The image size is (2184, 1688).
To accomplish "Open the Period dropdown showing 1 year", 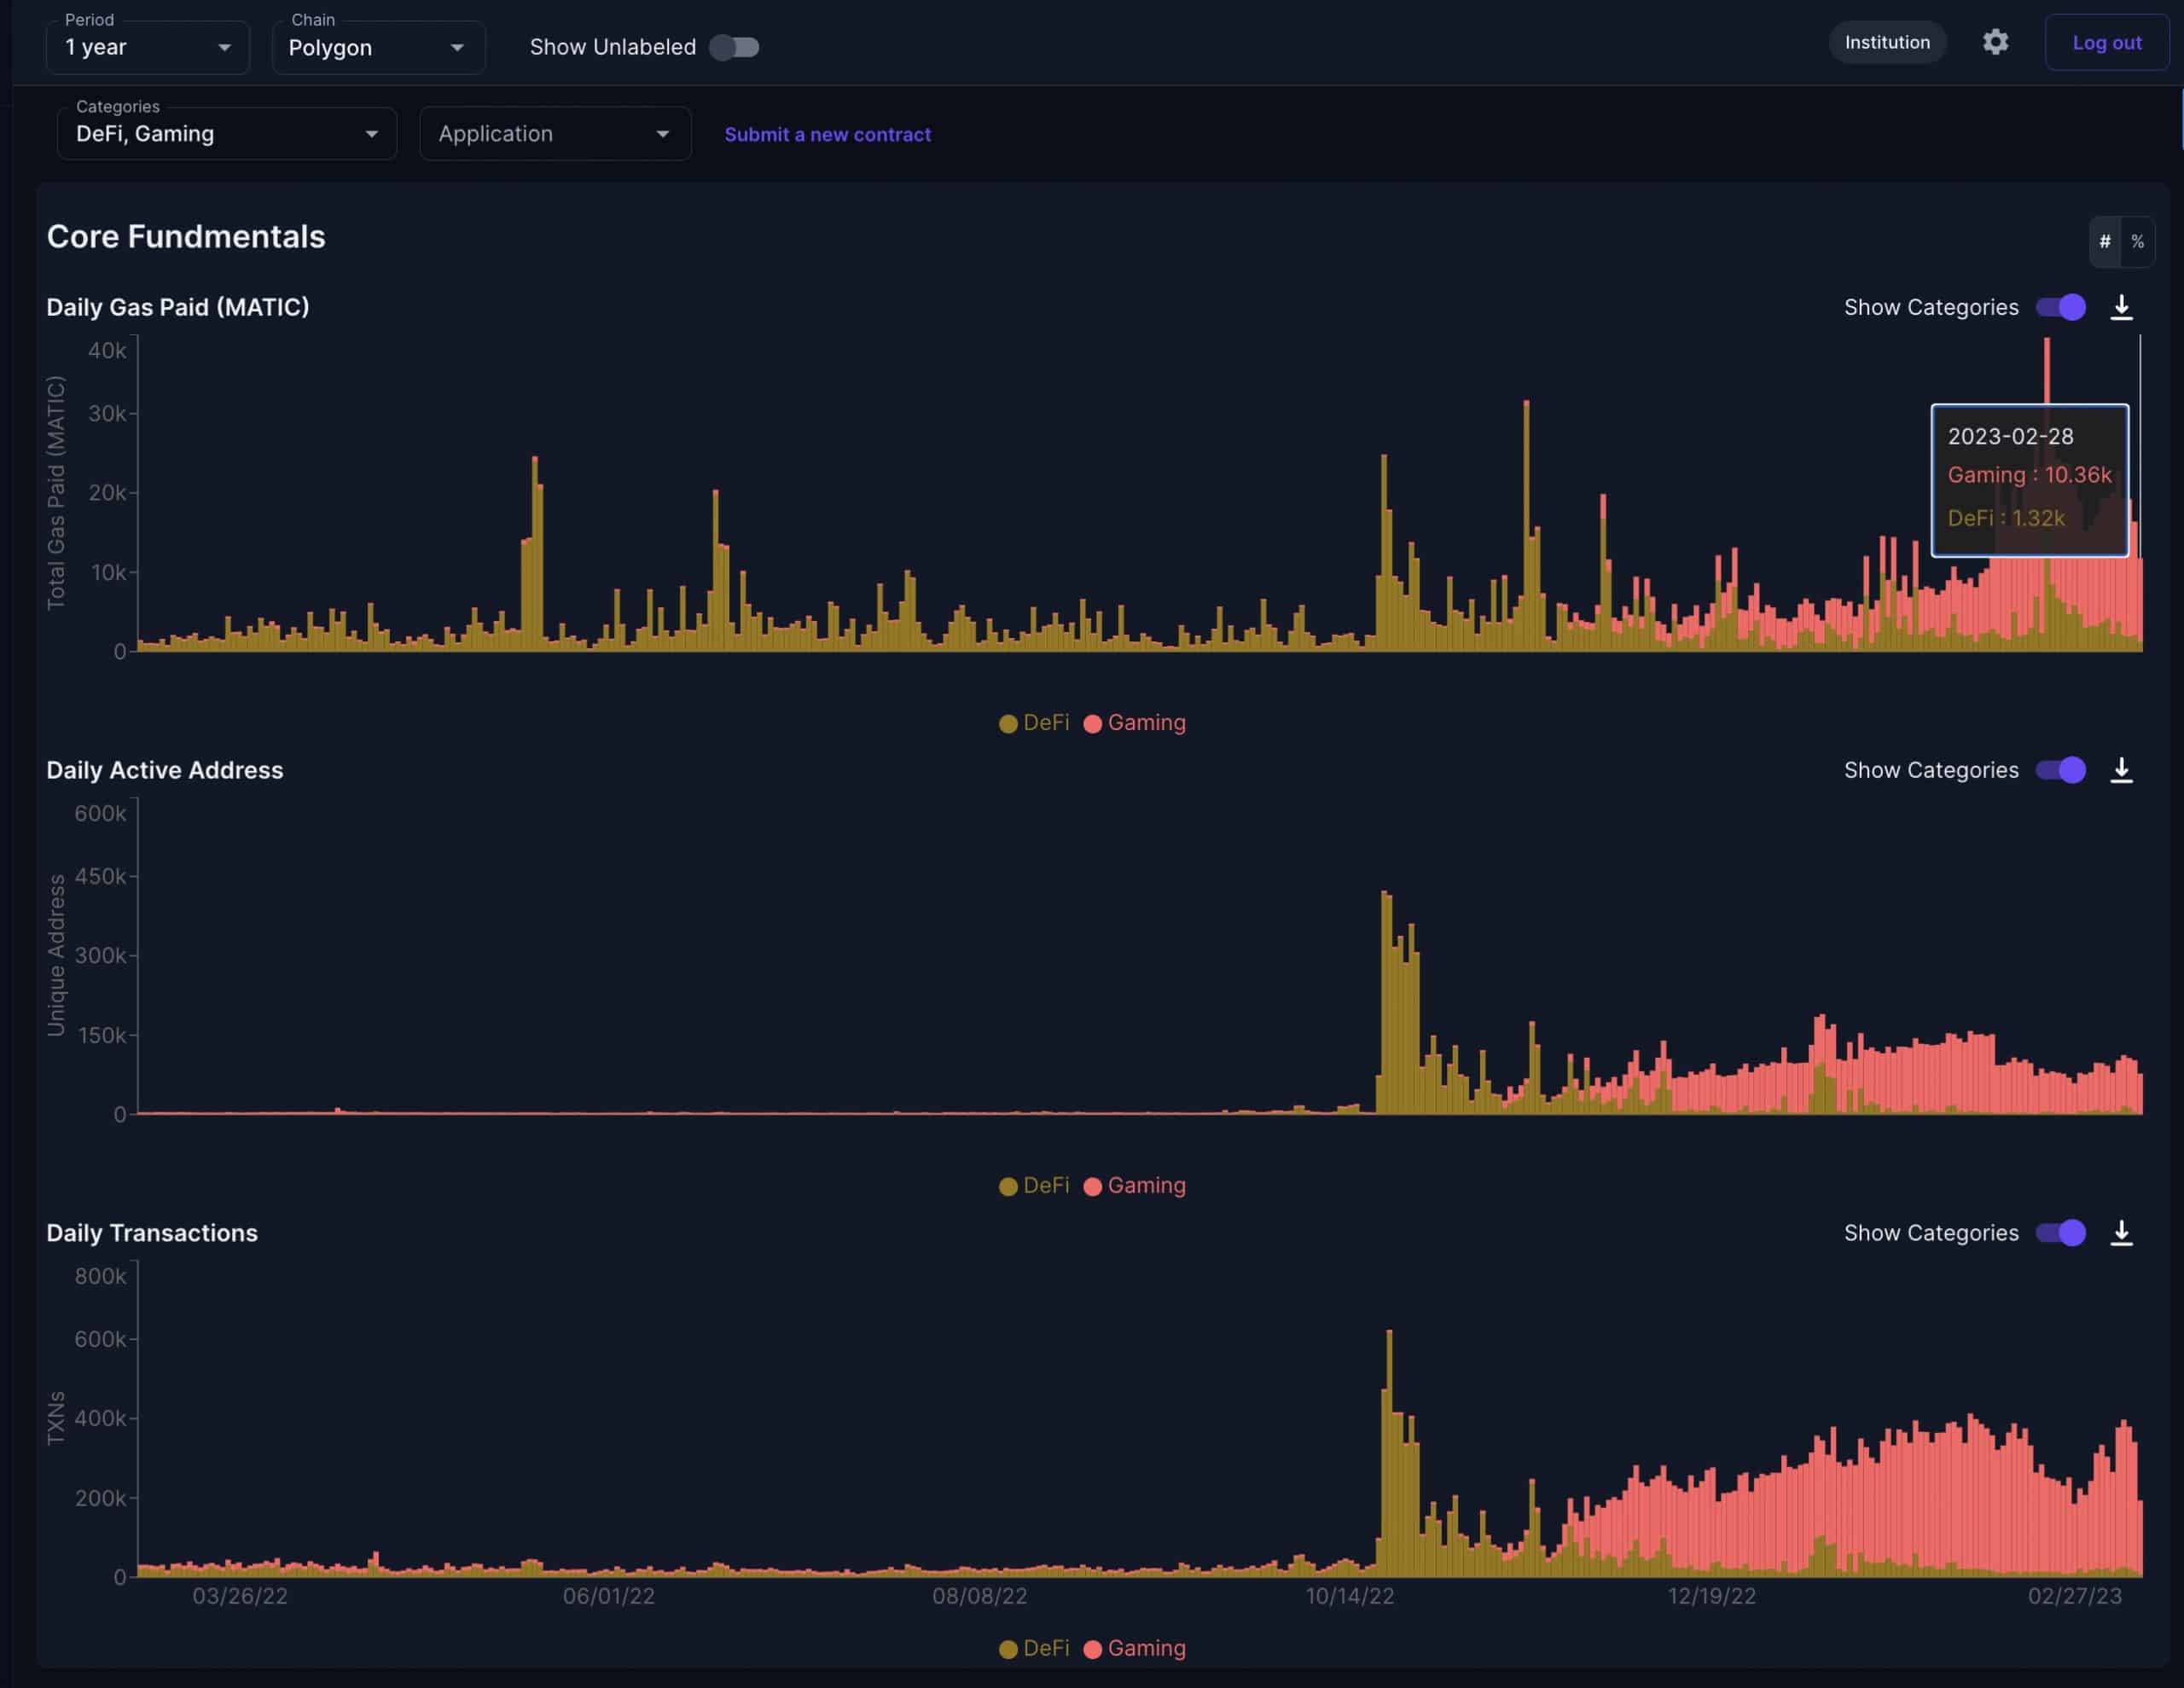I will click(x=147, y=46).
